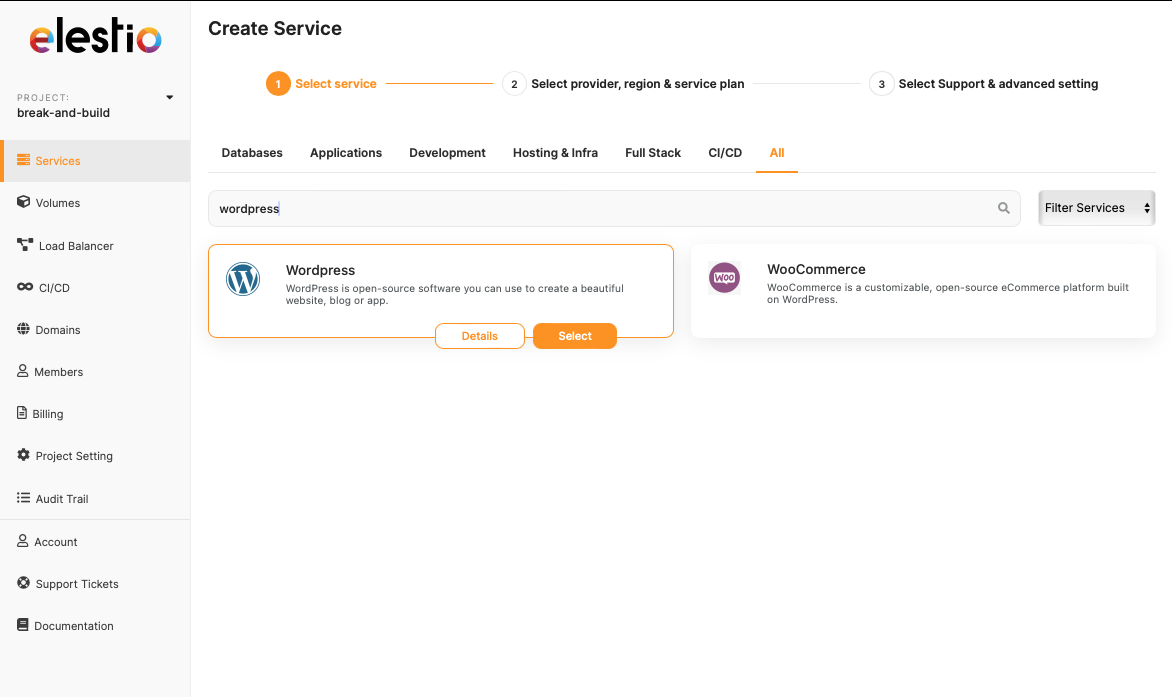Image resolution: width=1172 pixels, height=697 pixels.
Task: Open the Audit Trail sidebar item
Action: [62, 499]
